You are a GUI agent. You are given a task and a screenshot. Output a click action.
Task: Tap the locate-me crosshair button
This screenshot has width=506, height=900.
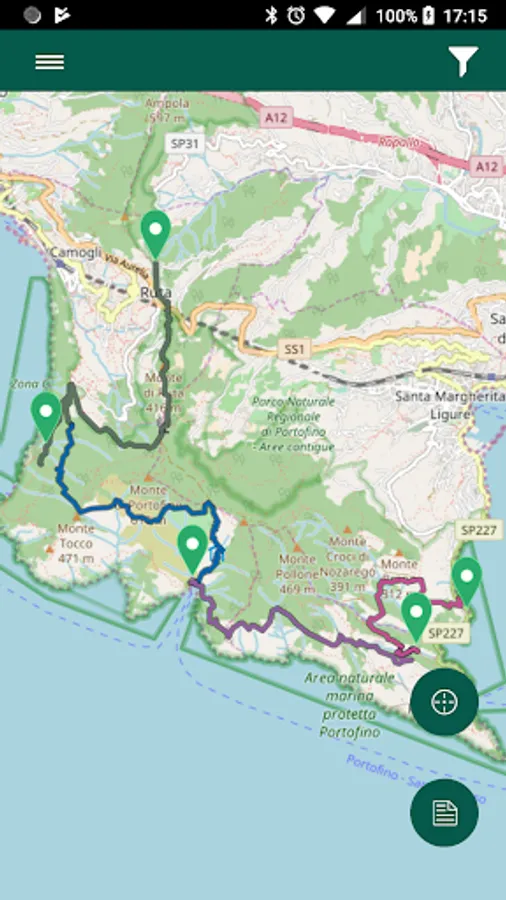(444, 702)
